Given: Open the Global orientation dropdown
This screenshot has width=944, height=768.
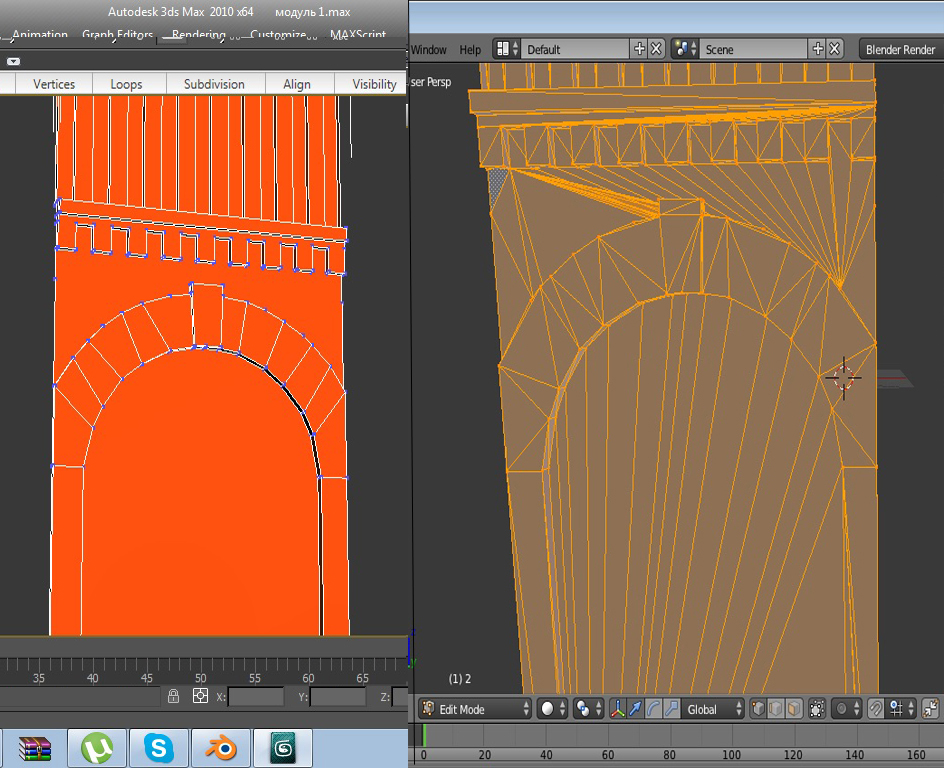Looking at the screenshot, I should click(x=711, y=709).
